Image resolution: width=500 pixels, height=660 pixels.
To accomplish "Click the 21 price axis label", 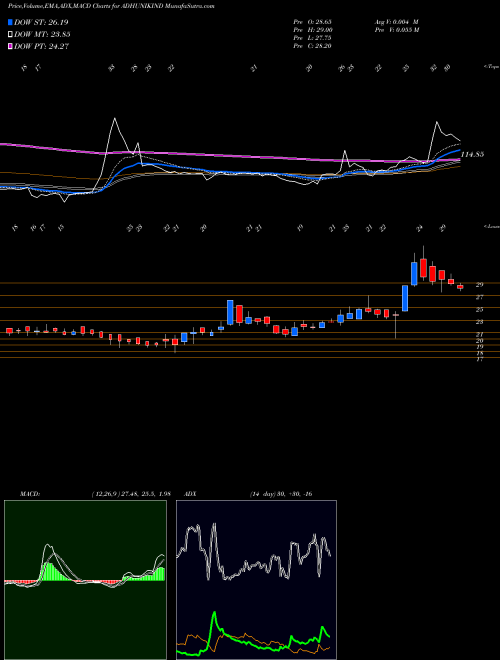I will [480, 334].
